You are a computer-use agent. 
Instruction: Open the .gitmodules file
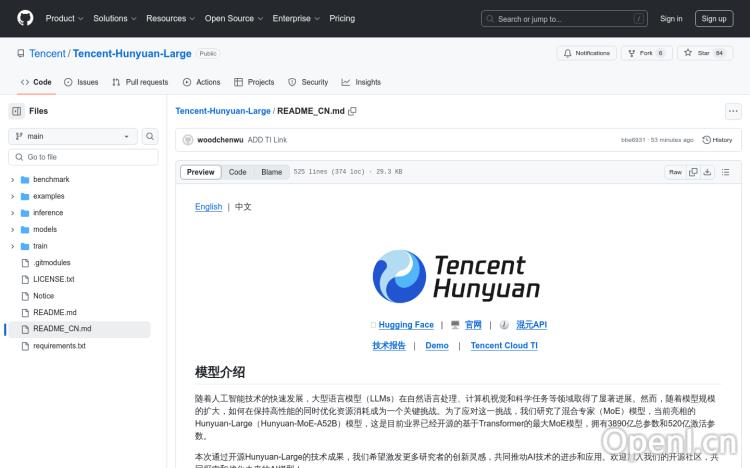point(52,263)
